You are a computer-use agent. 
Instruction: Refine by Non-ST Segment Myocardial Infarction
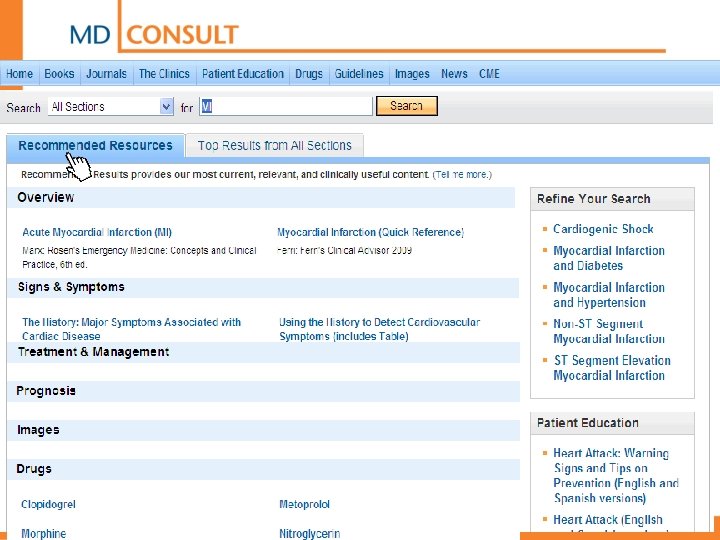[609, 331]
